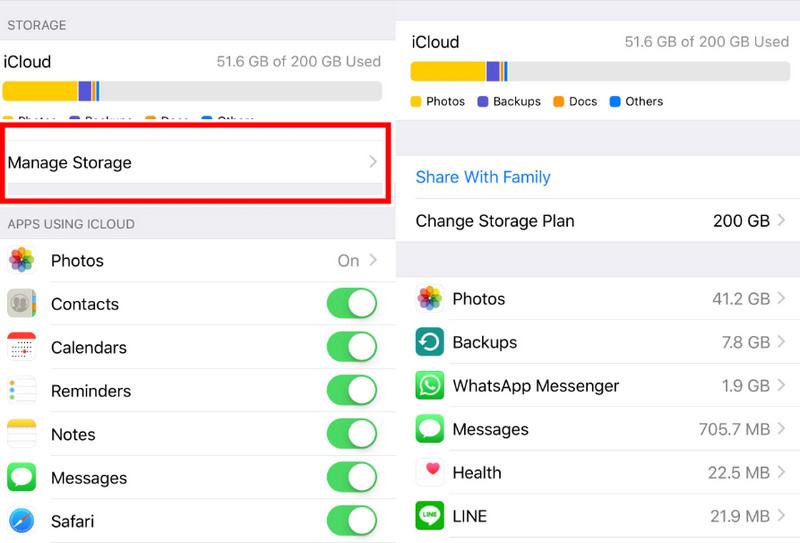Image resolution: width=800 pixels, height=543 pixels.
Task: Turn off the Reminders iCloud switch
Action: [x=351, y=391]
